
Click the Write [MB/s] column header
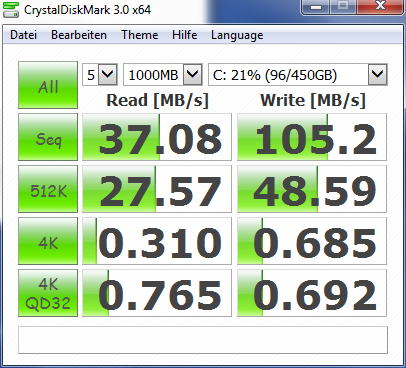(313, 100)
